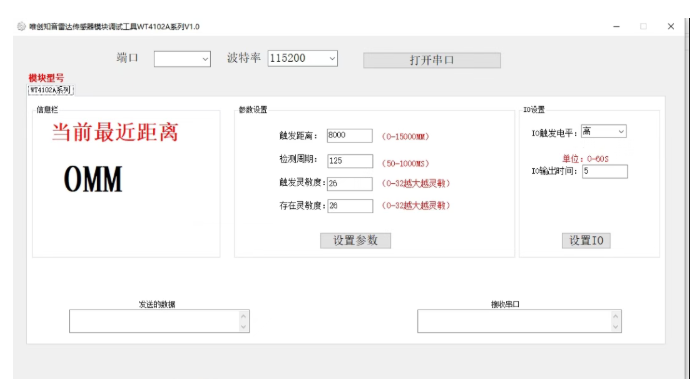Click the 触发距离 input field
This screenshot has height=391, width=697.
click(349, 136)
